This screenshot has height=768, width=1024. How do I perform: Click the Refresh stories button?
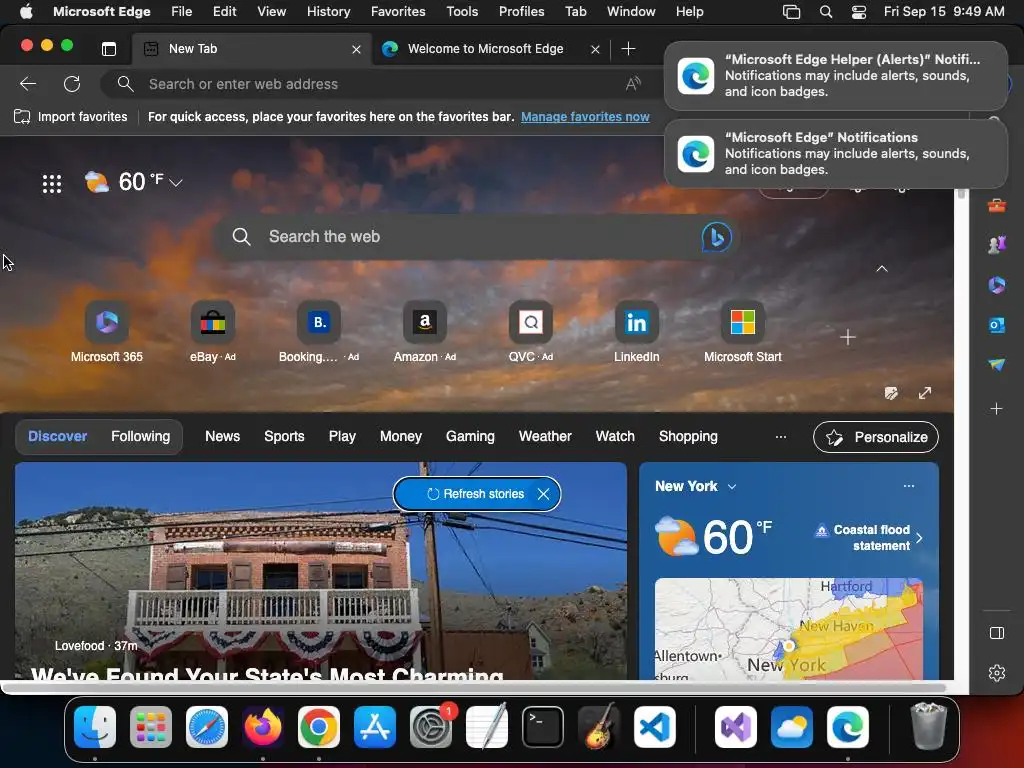coord(475,494)
